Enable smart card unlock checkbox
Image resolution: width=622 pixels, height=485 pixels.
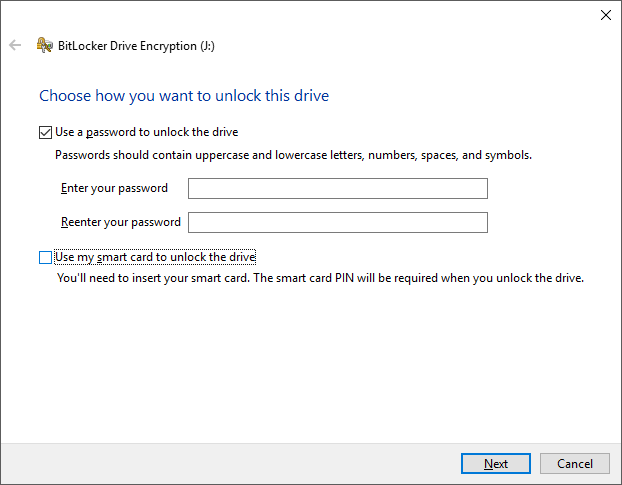point(45,257)
